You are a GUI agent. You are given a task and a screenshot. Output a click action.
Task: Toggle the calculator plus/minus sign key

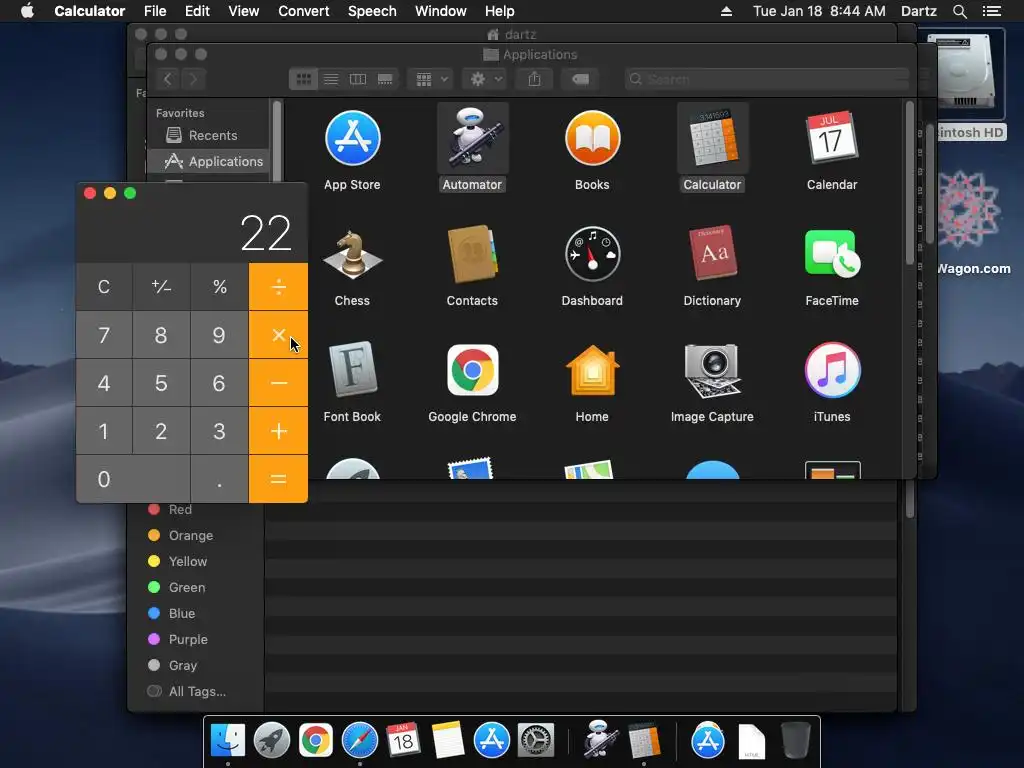(161, 287)
